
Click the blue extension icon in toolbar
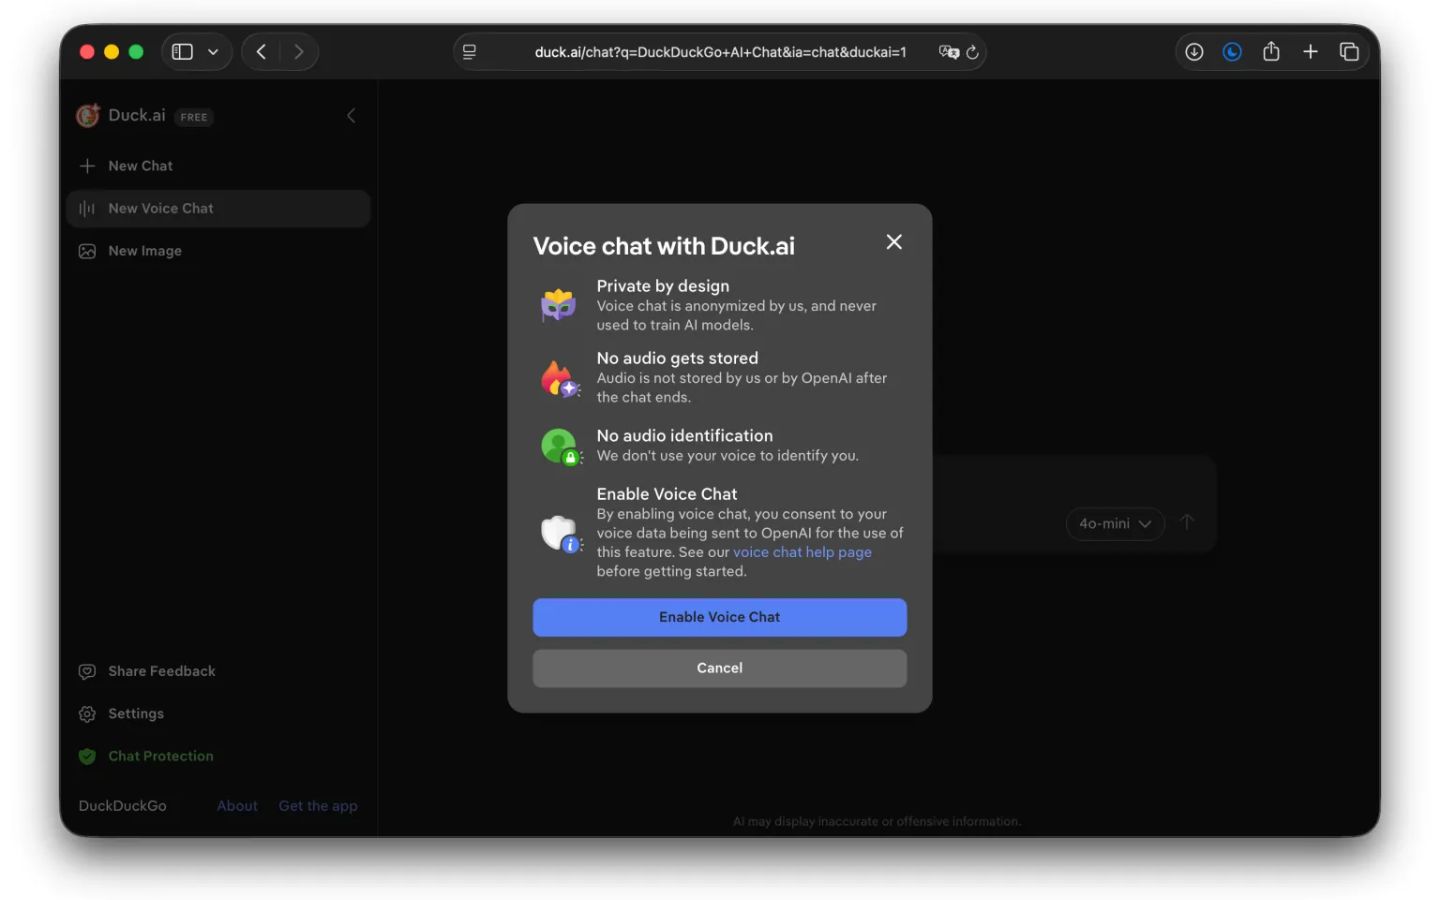tap(1232, 52)
